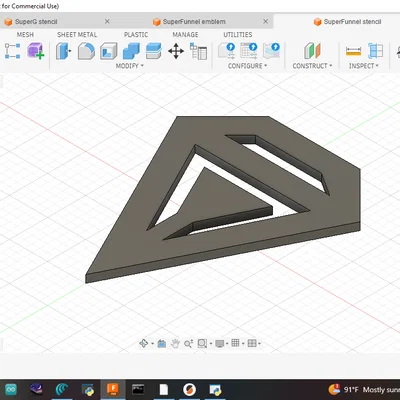Open the 91°F weather widget

coord(364,389)
